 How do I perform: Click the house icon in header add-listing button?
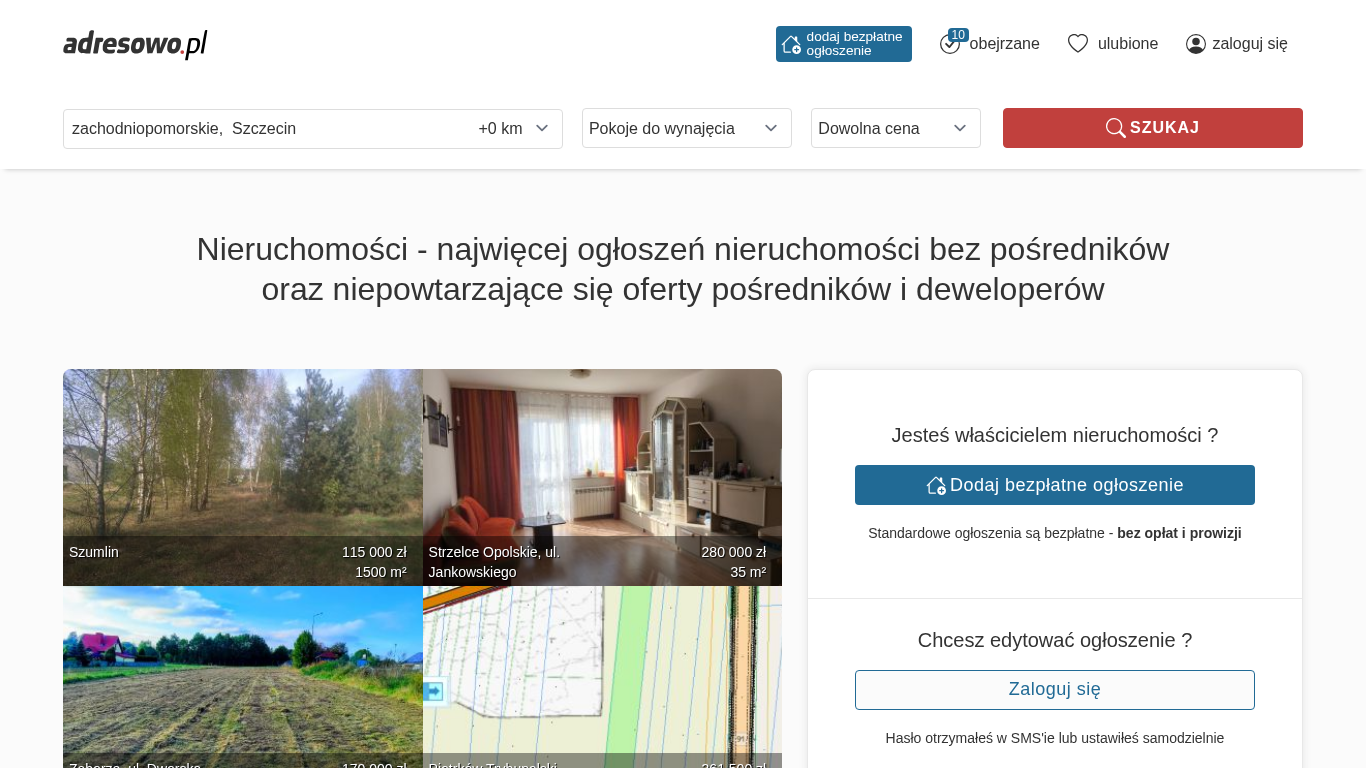click(791, 44)
